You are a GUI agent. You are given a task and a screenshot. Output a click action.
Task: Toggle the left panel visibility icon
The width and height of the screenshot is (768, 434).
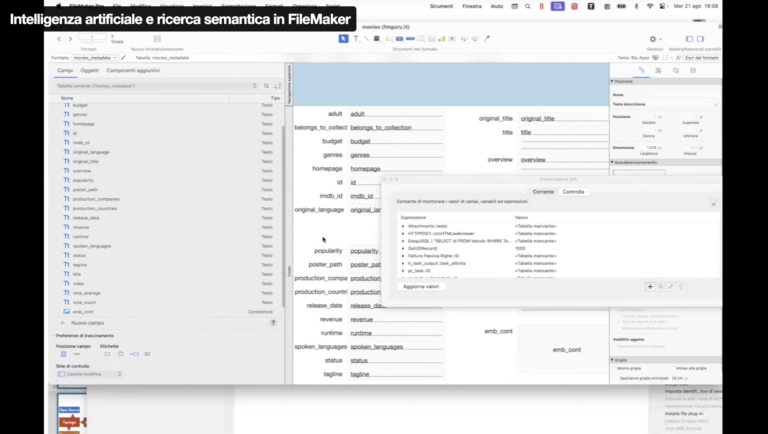coord(690,39)
